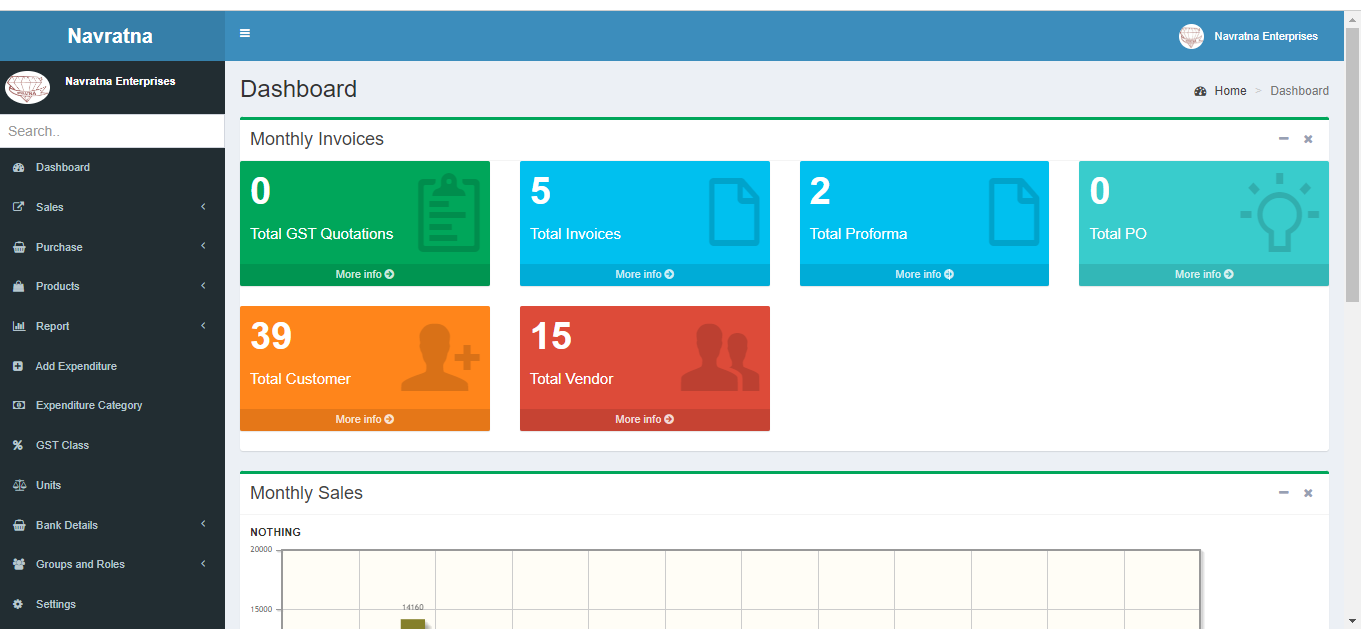Open More info for Total GST Quotations

365,274
